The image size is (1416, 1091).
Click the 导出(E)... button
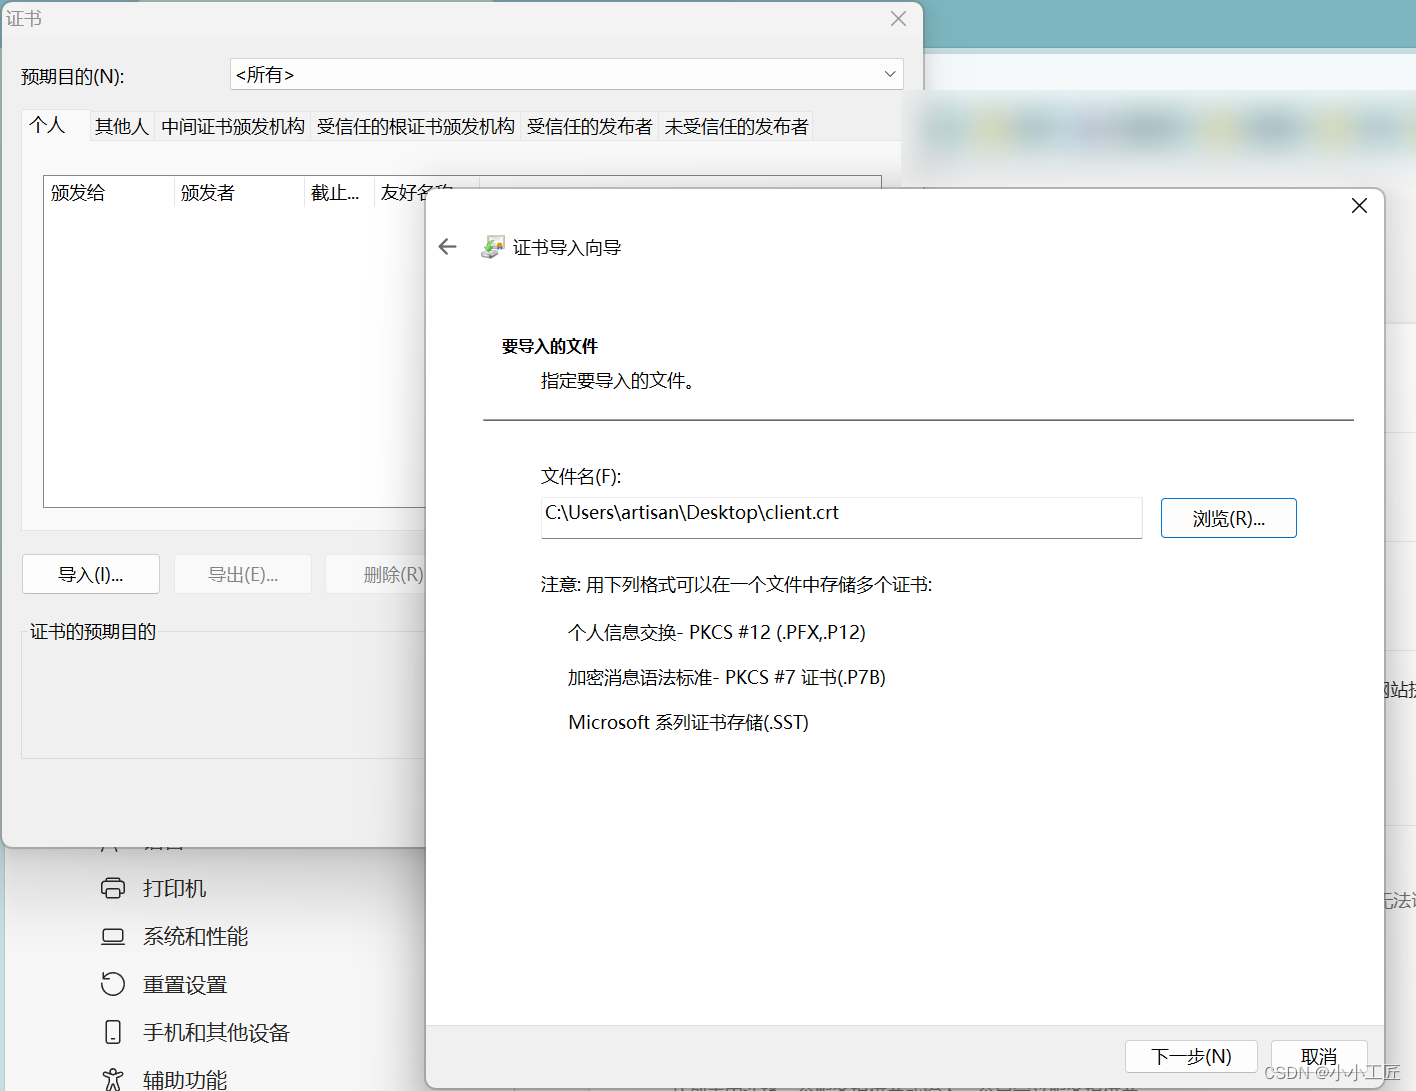243,574
